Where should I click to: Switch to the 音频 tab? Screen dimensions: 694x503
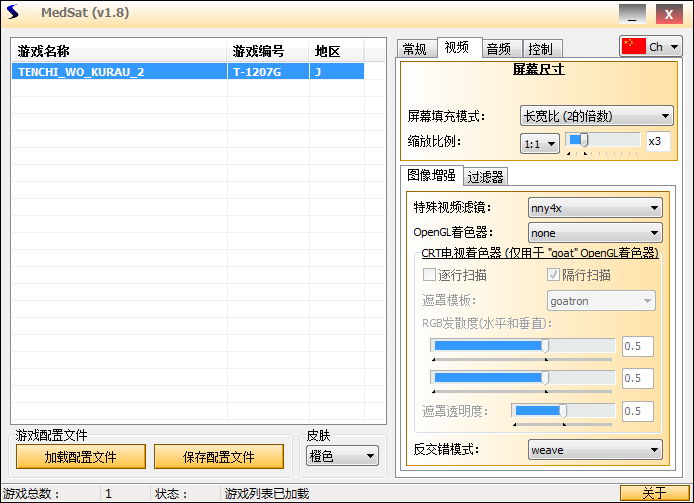coord(498,49)
